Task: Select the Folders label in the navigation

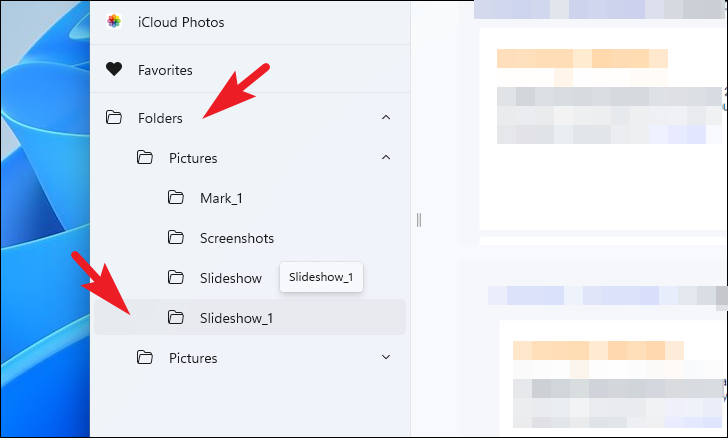Action: click(x=160, y=118)
